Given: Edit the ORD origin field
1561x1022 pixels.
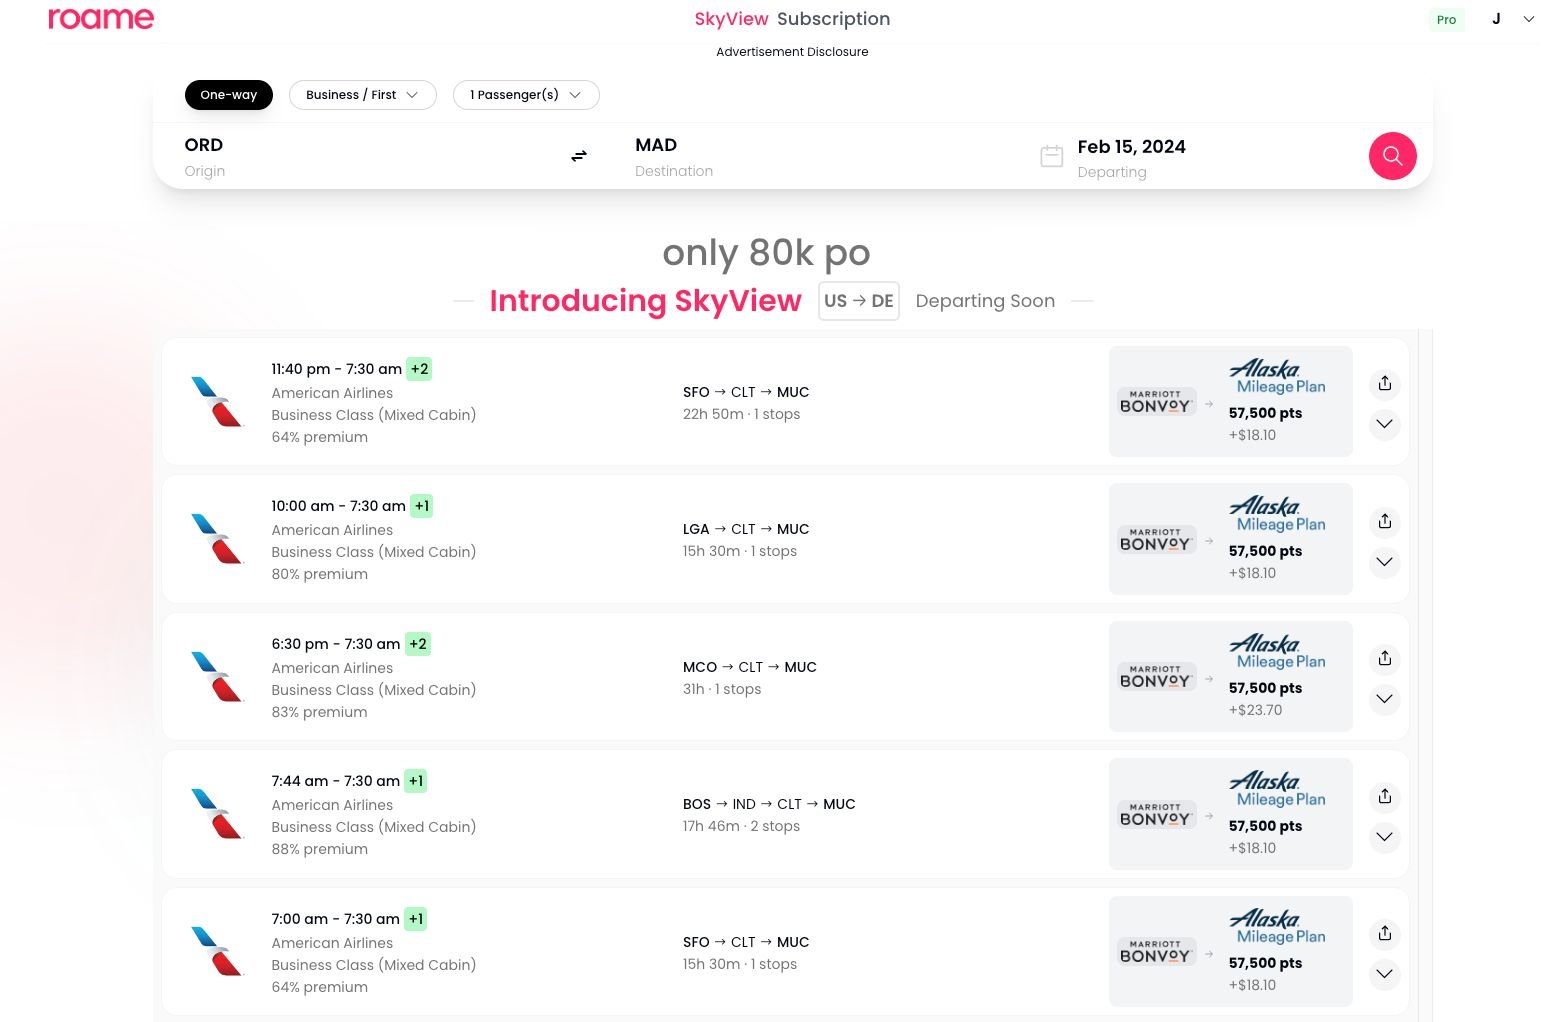Looking at the screenshot, I should tap(204, 146).
